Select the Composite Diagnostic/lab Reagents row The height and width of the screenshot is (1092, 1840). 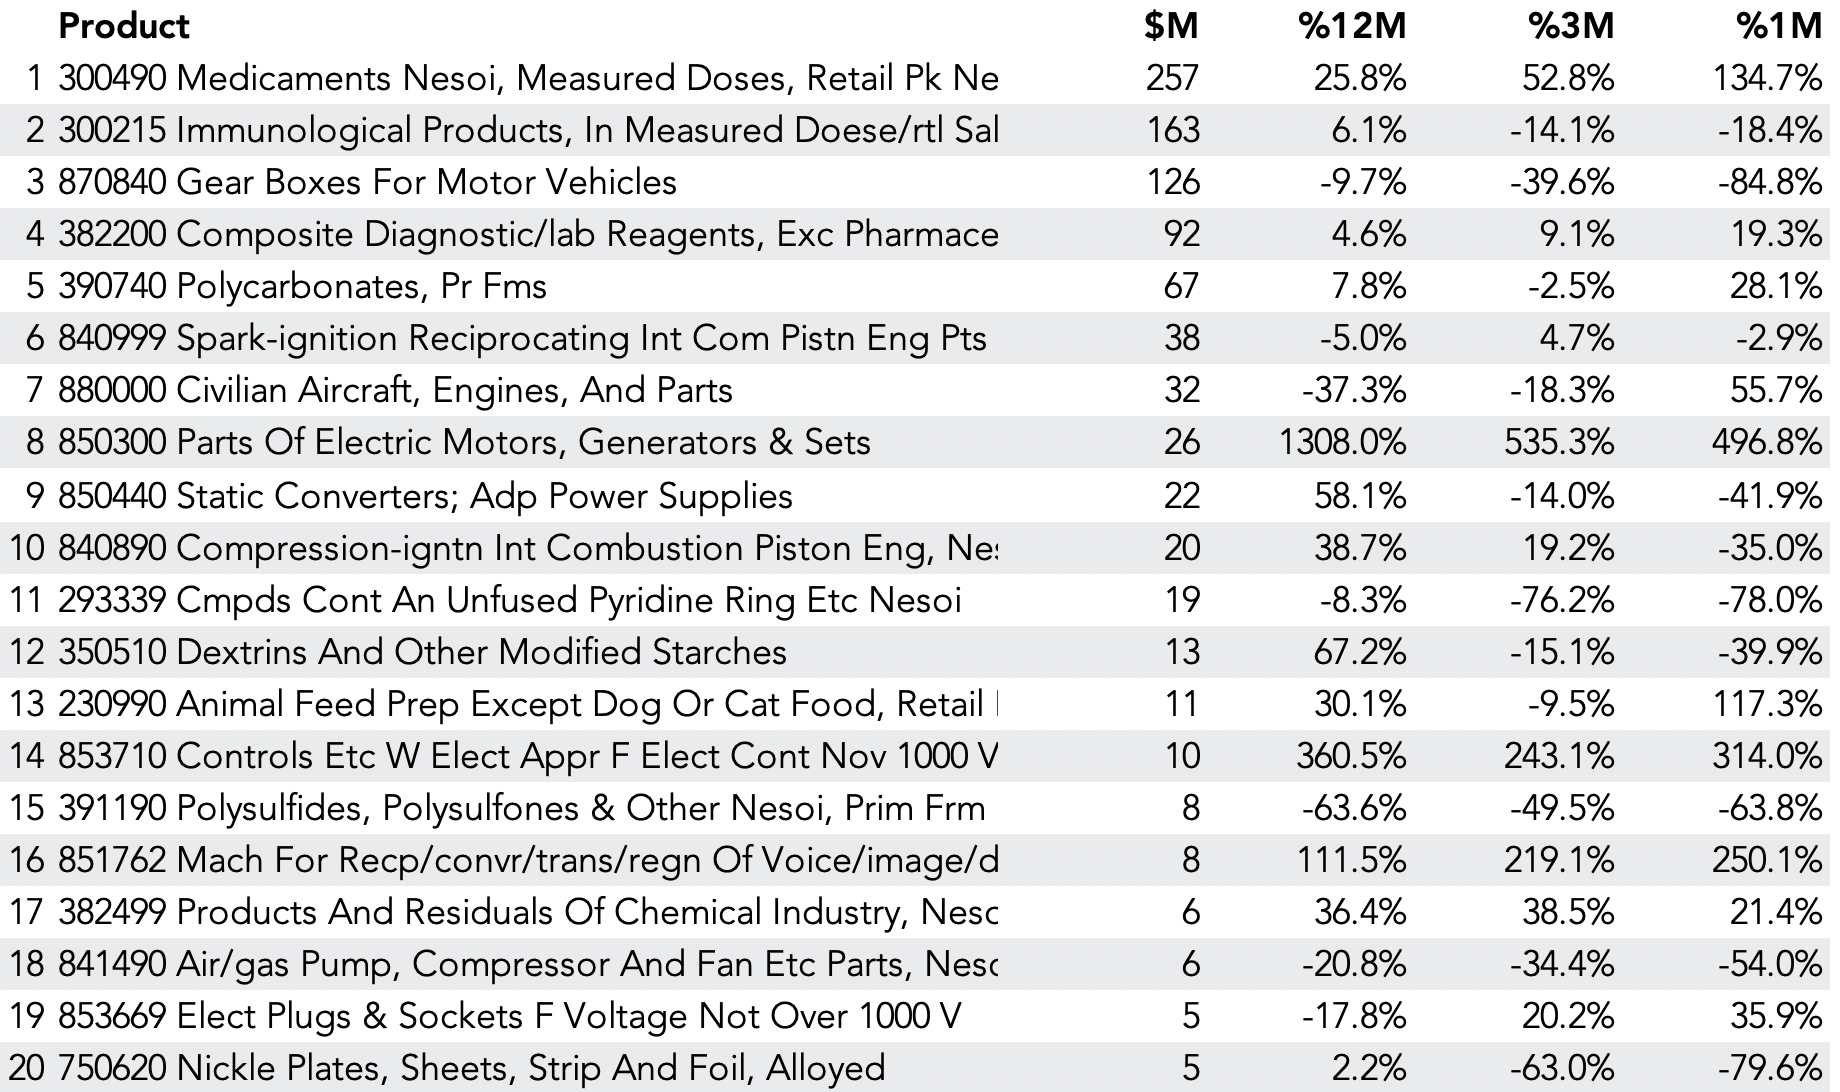tap(528, 234)
